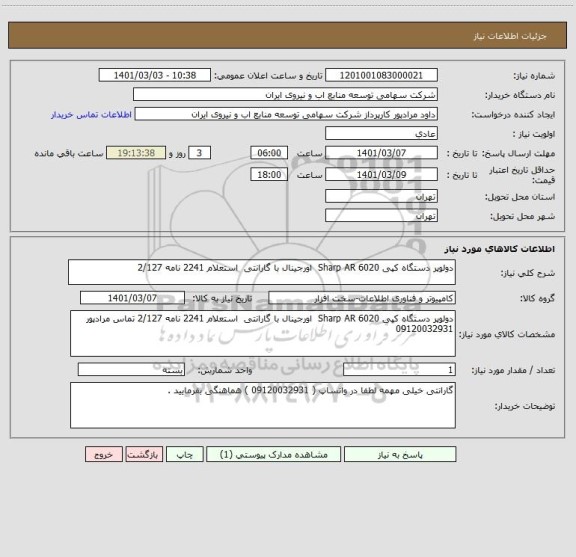Viewport: 576px width, 557px height.
Task: Click the quantity field showing 1
Action: pyautogui.click(x=399, y=369)
